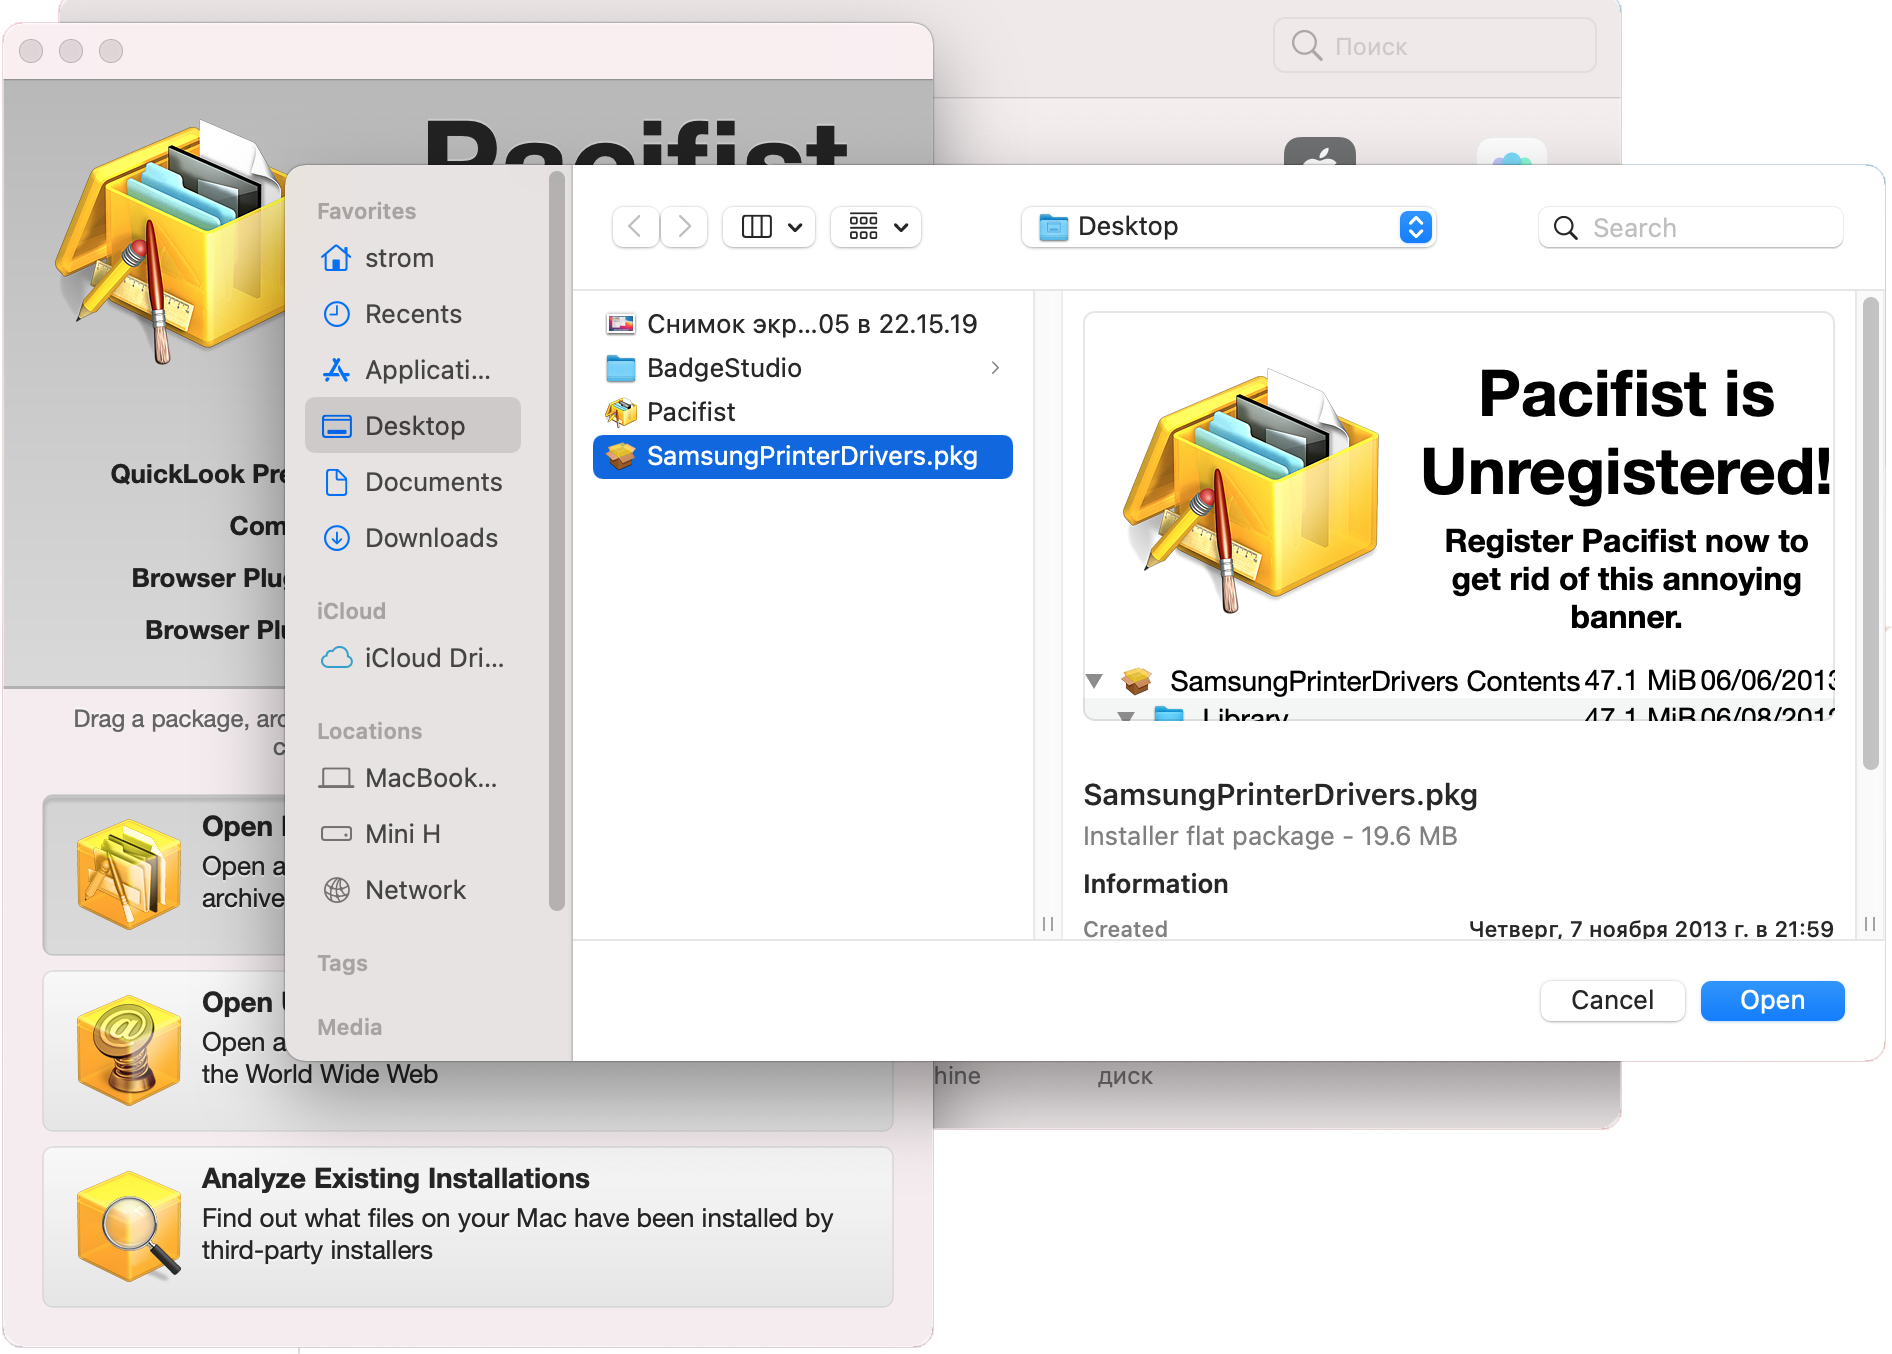Click the Favorites section header
Image resolution: width=1892 pixels, height=1354 pixels.
(x=366, y=211)
